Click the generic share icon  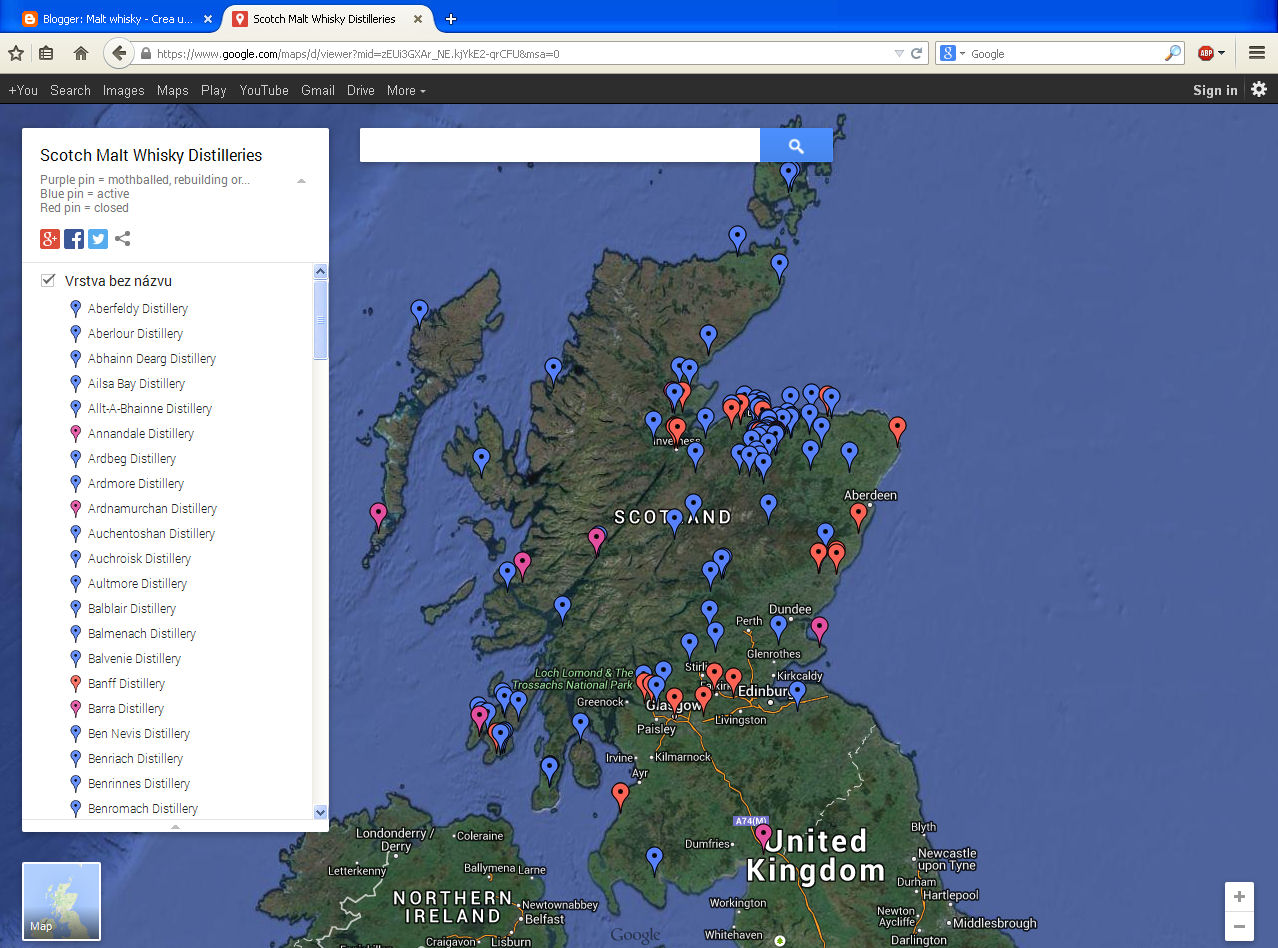pyautogui.click(x=122, y=239)
